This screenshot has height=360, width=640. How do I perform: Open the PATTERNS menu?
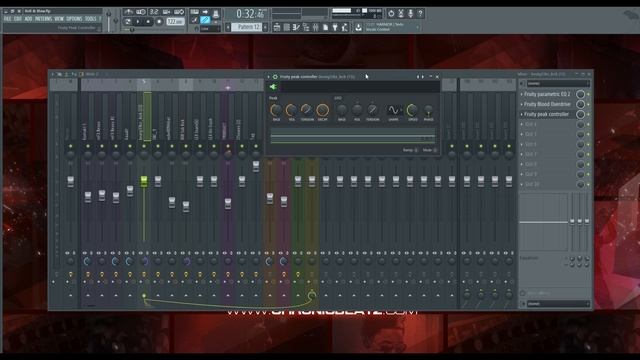pos(43,19)
